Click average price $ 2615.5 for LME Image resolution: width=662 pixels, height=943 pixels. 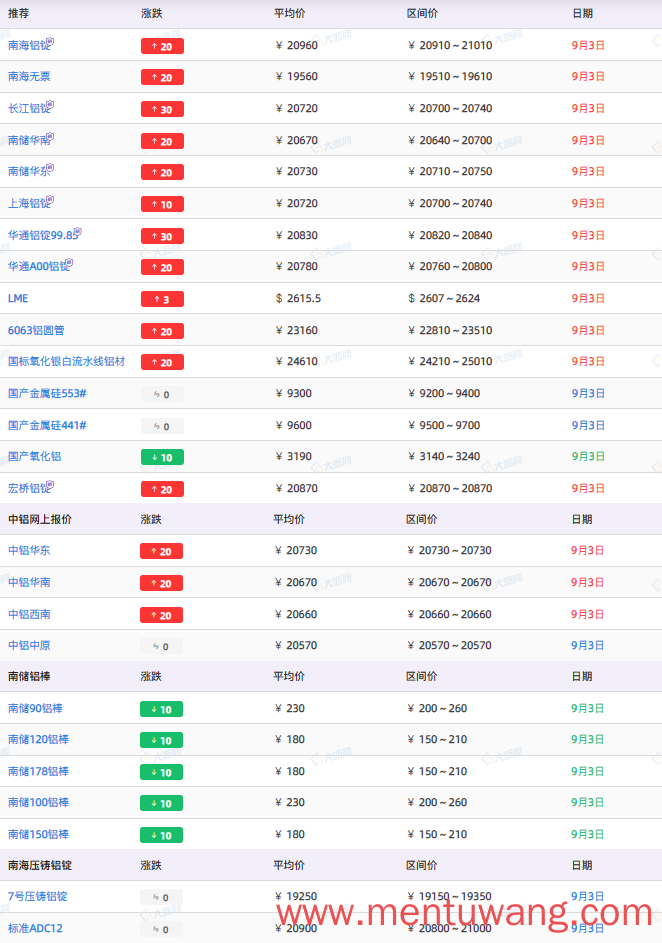tap(298, 298)
